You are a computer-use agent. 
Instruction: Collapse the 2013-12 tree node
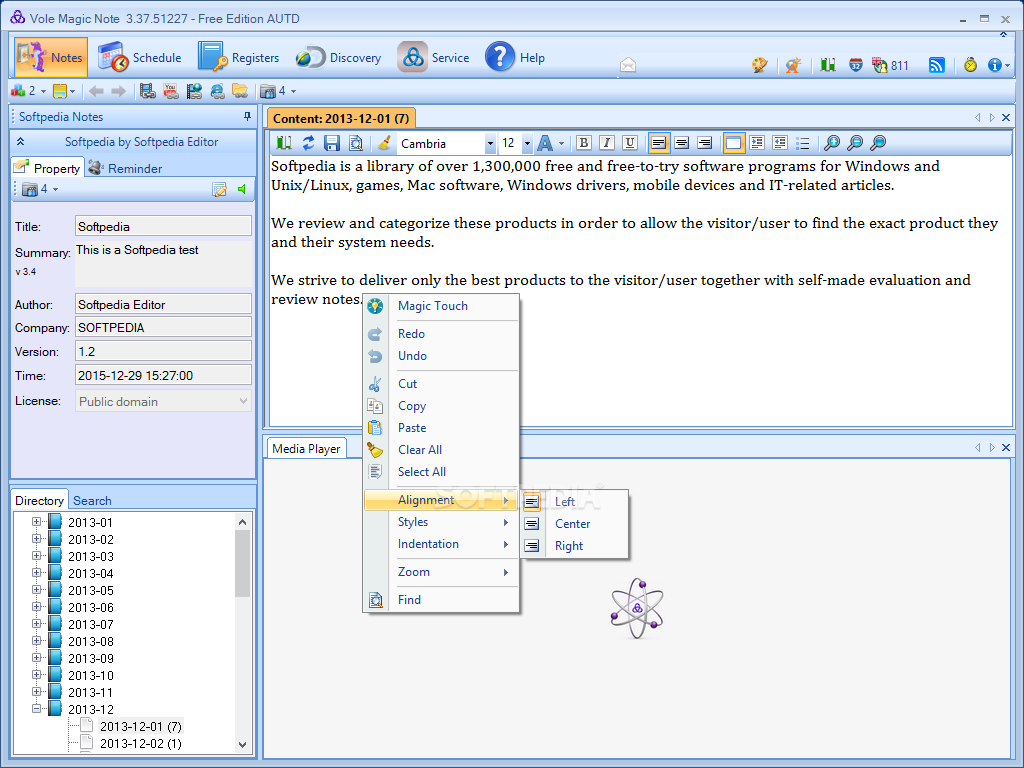37,709
